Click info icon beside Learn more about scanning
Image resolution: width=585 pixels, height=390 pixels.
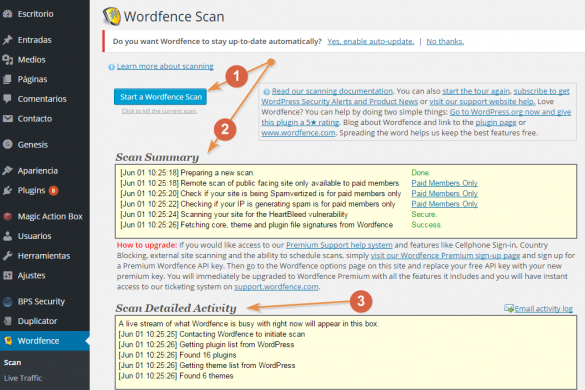[111, 67]
